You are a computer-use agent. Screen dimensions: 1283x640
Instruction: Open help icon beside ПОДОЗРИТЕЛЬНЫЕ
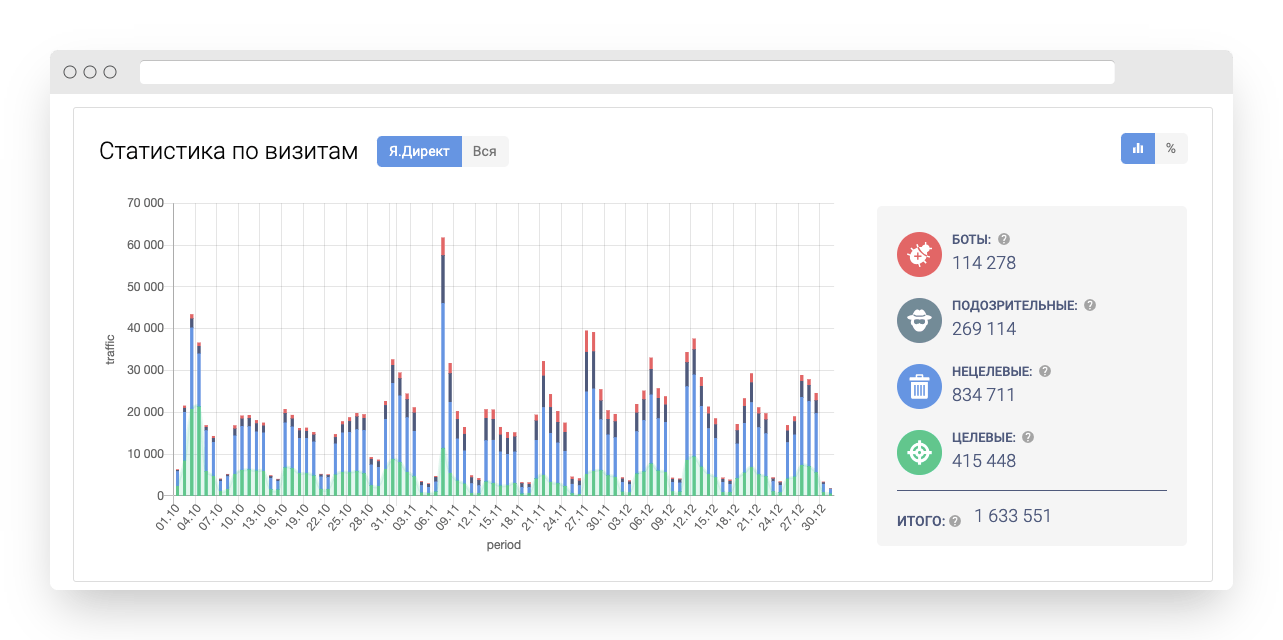1090,306
